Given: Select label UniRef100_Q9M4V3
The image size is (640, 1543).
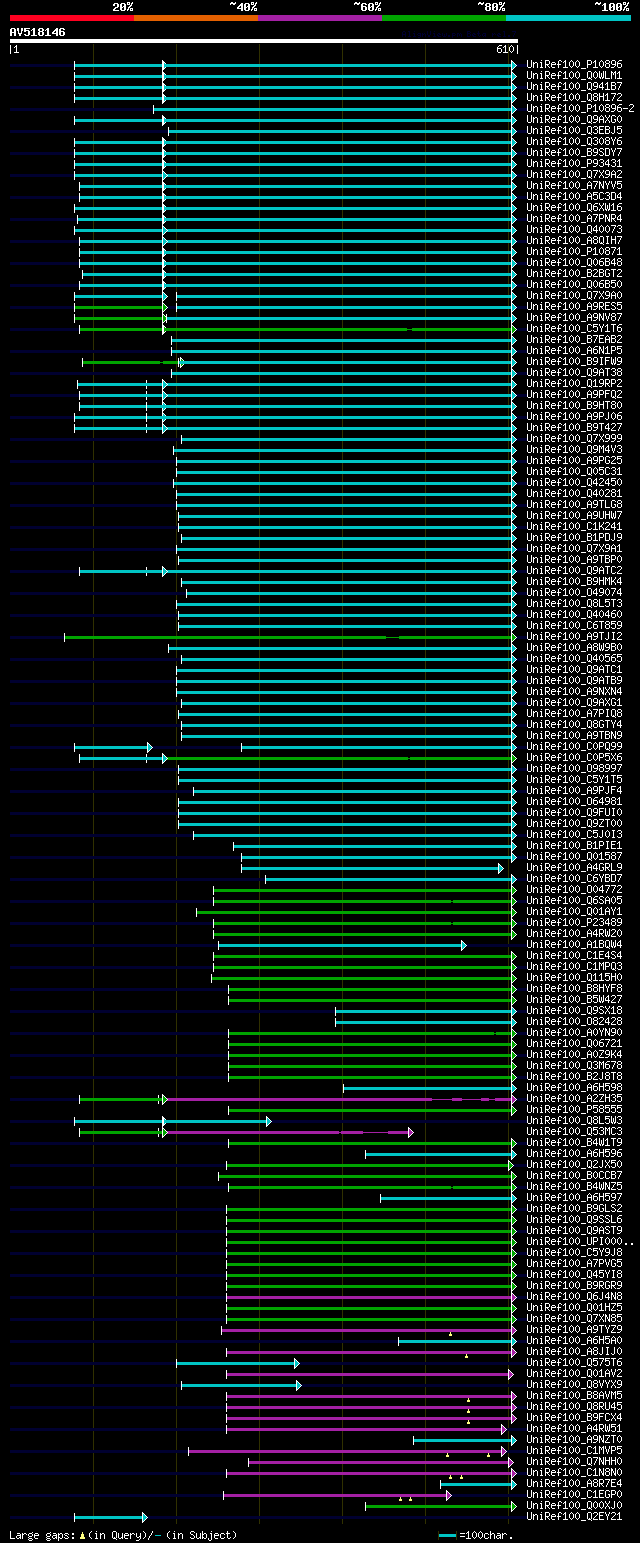Looking at the screenshot, I should click(574, 450).
